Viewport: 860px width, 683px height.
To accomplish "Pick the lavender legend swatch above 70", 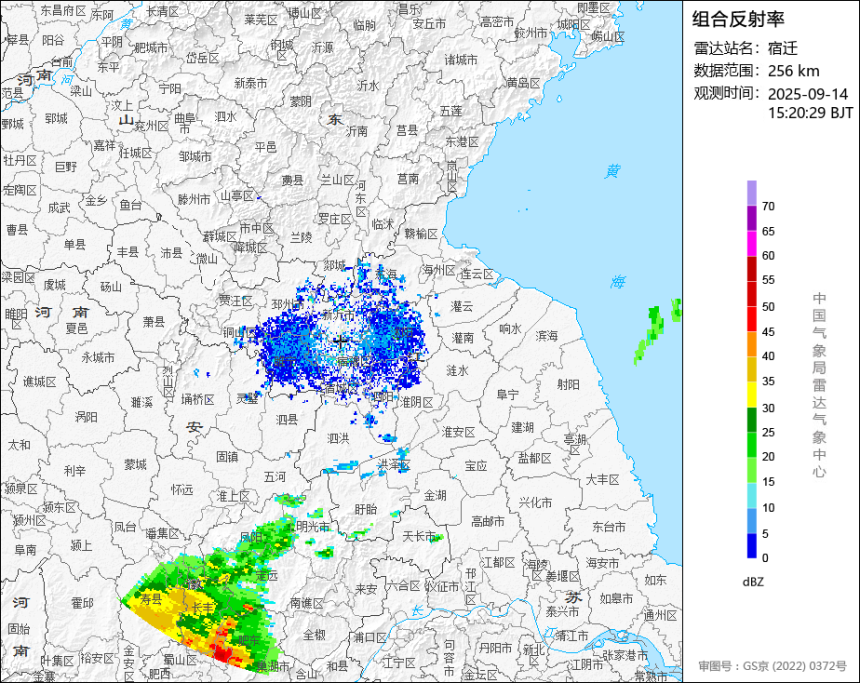I will [751, 193].
